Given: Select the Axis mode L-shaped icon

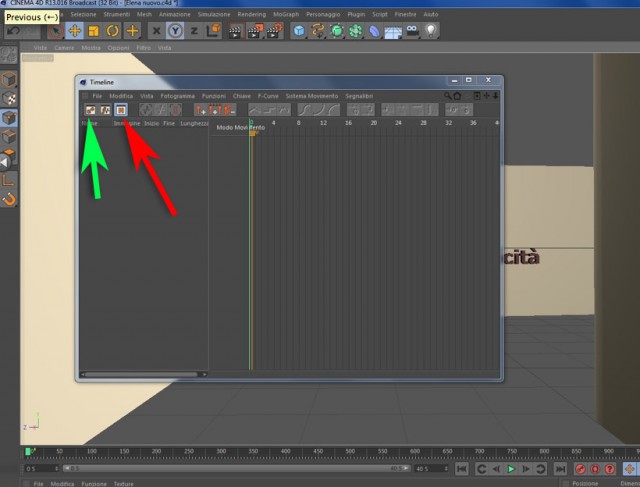Looking at the screenshot, I should [x=9, y=180].
